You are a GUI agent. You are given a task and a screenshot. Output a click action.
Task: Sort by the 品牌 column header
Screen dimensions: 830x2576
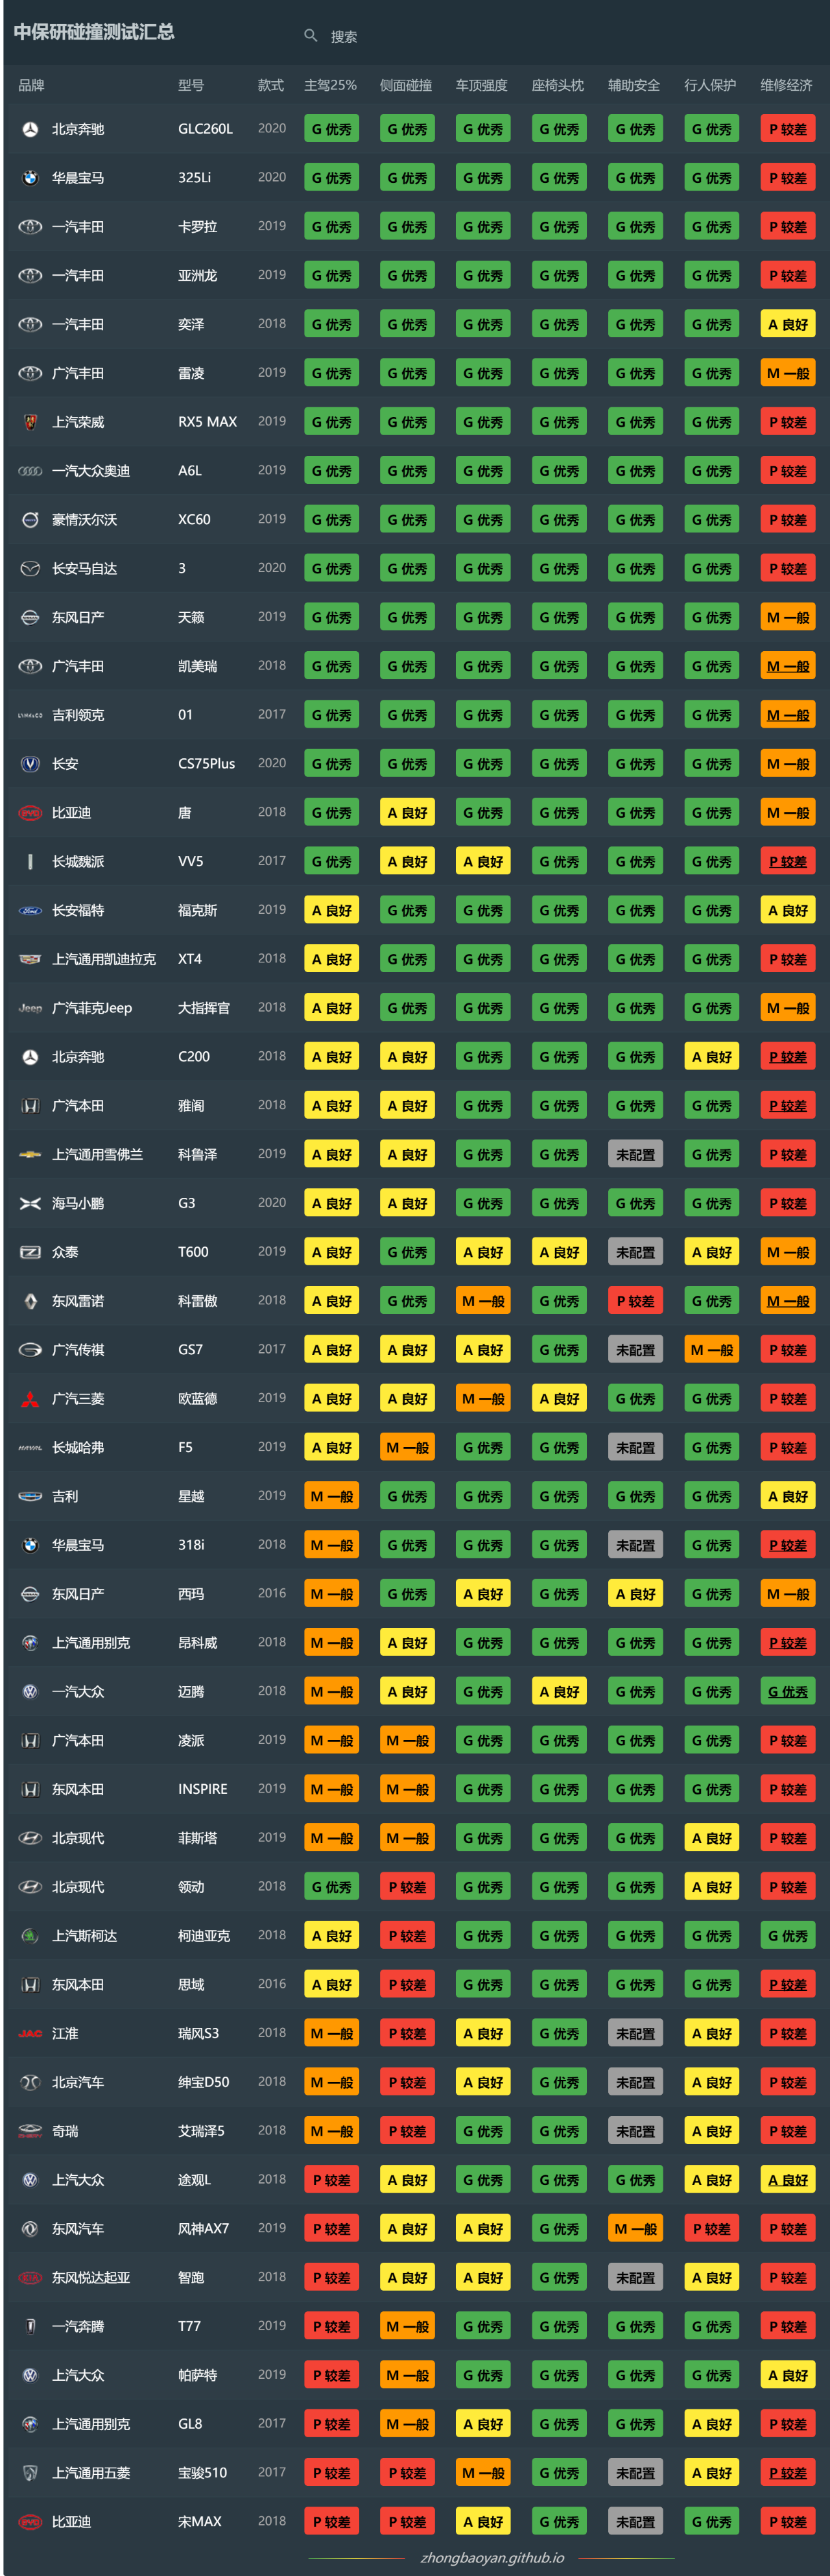[x=31, y=85]
